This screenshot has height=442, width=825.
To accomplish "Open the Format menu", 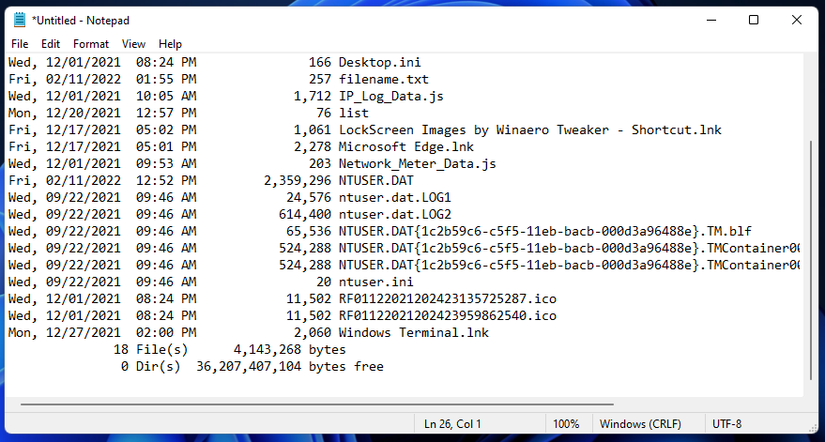I will [91, 44].
